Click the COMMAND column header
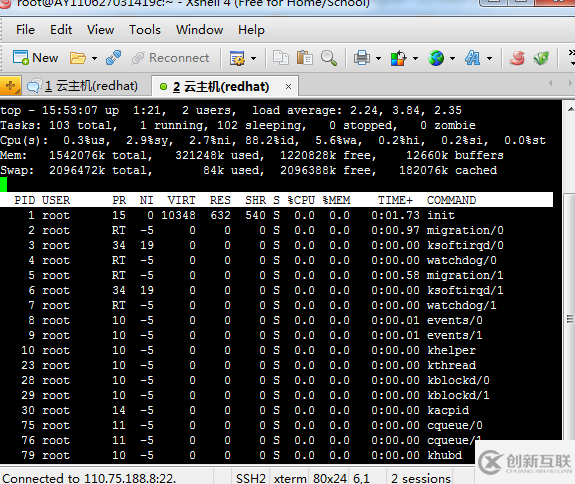This screenshot has height=484, width=575. pos(451,200)
